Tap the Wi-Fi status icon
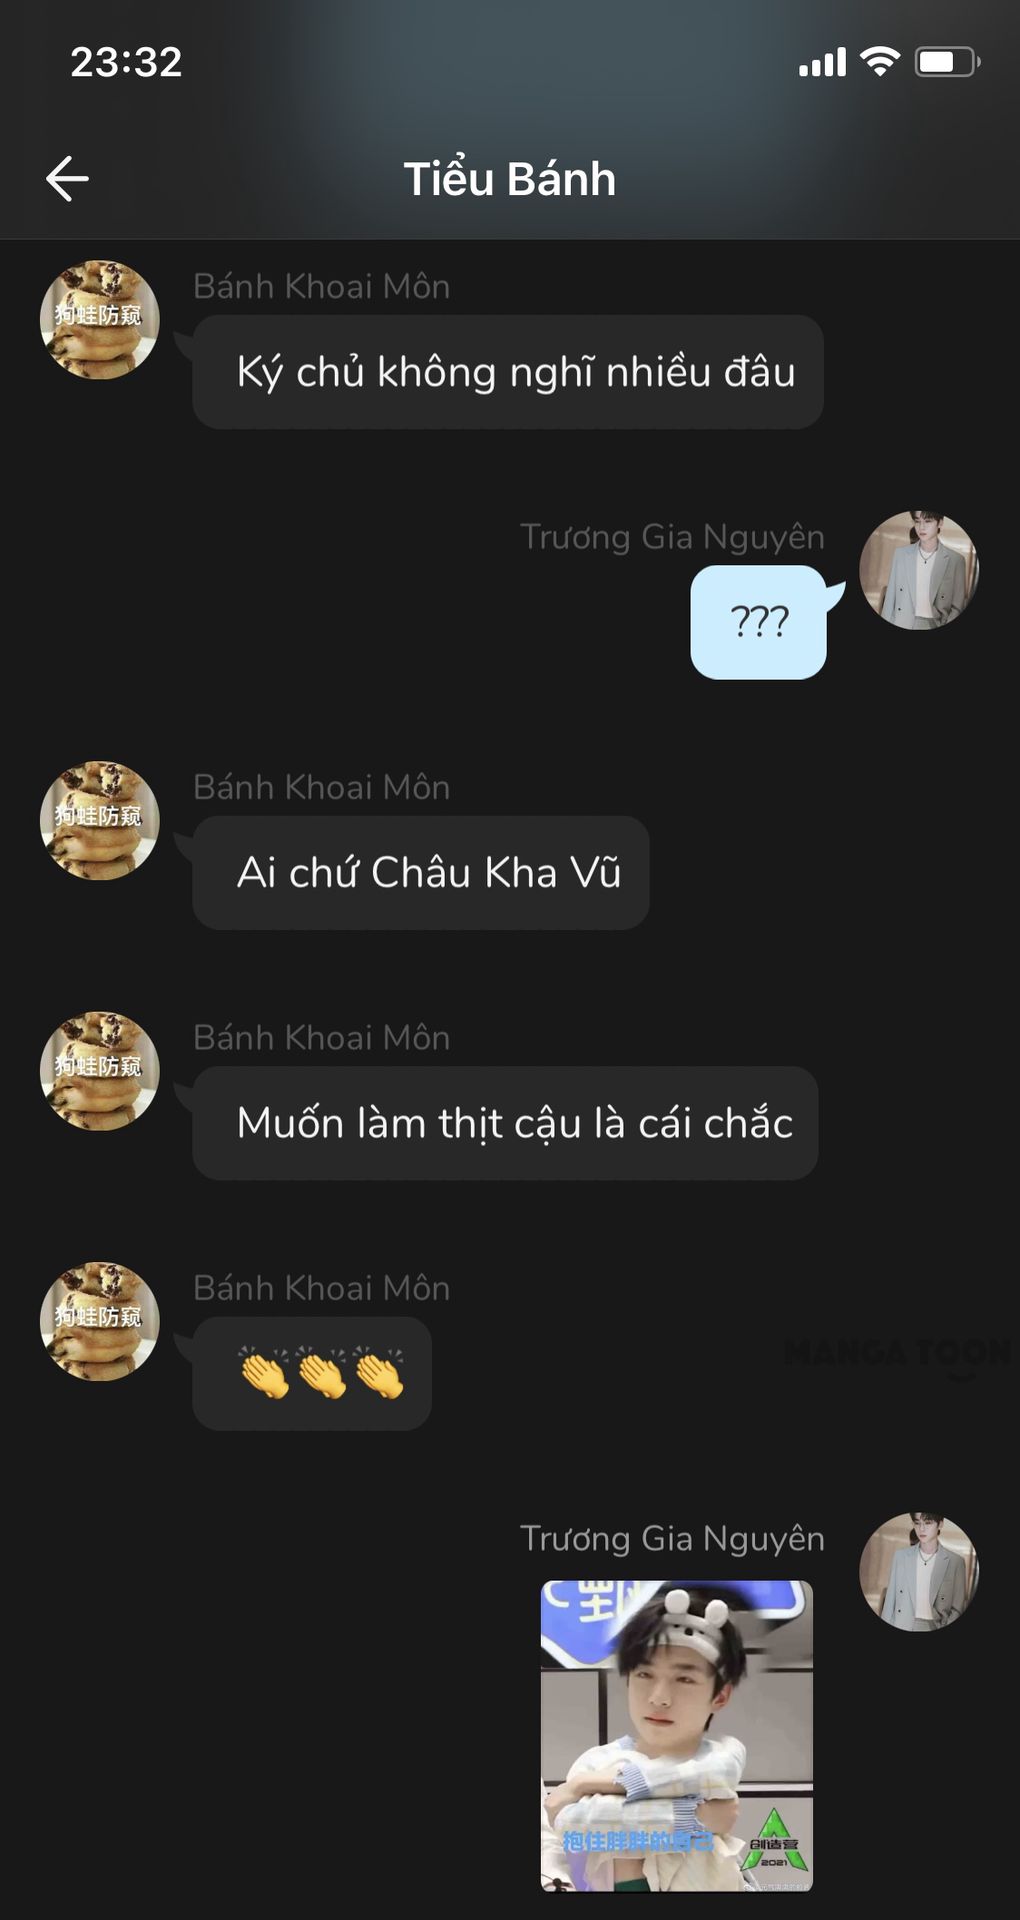1020x1920 pixels. pyautogui.click(x=880, y=61)
